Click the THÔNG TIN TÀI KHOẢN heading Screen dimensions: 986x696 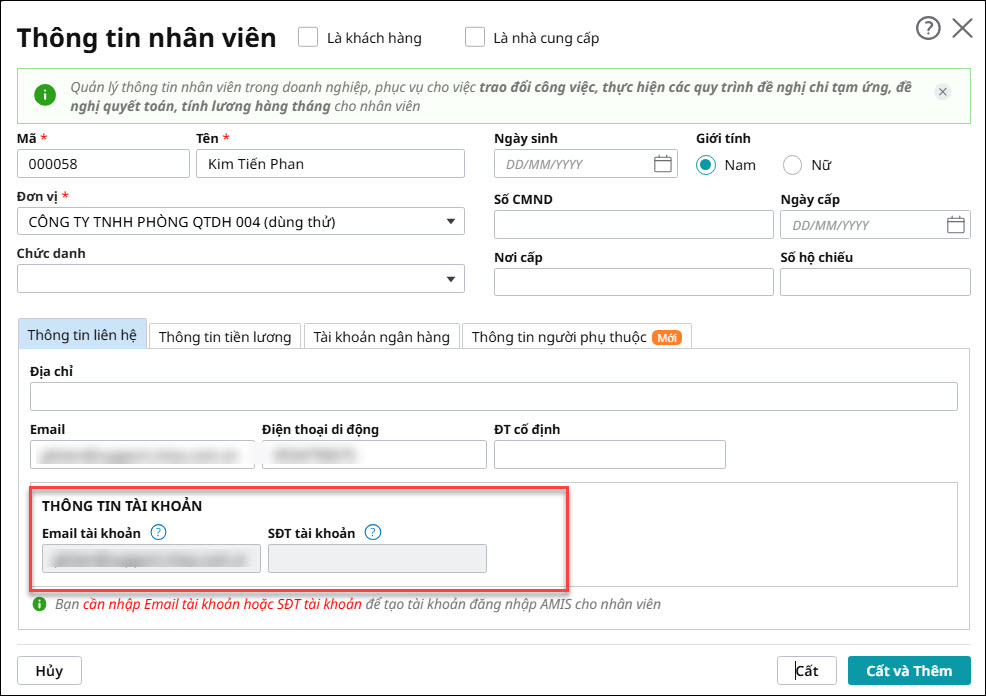pyautogui.click(x=122, y=506)
